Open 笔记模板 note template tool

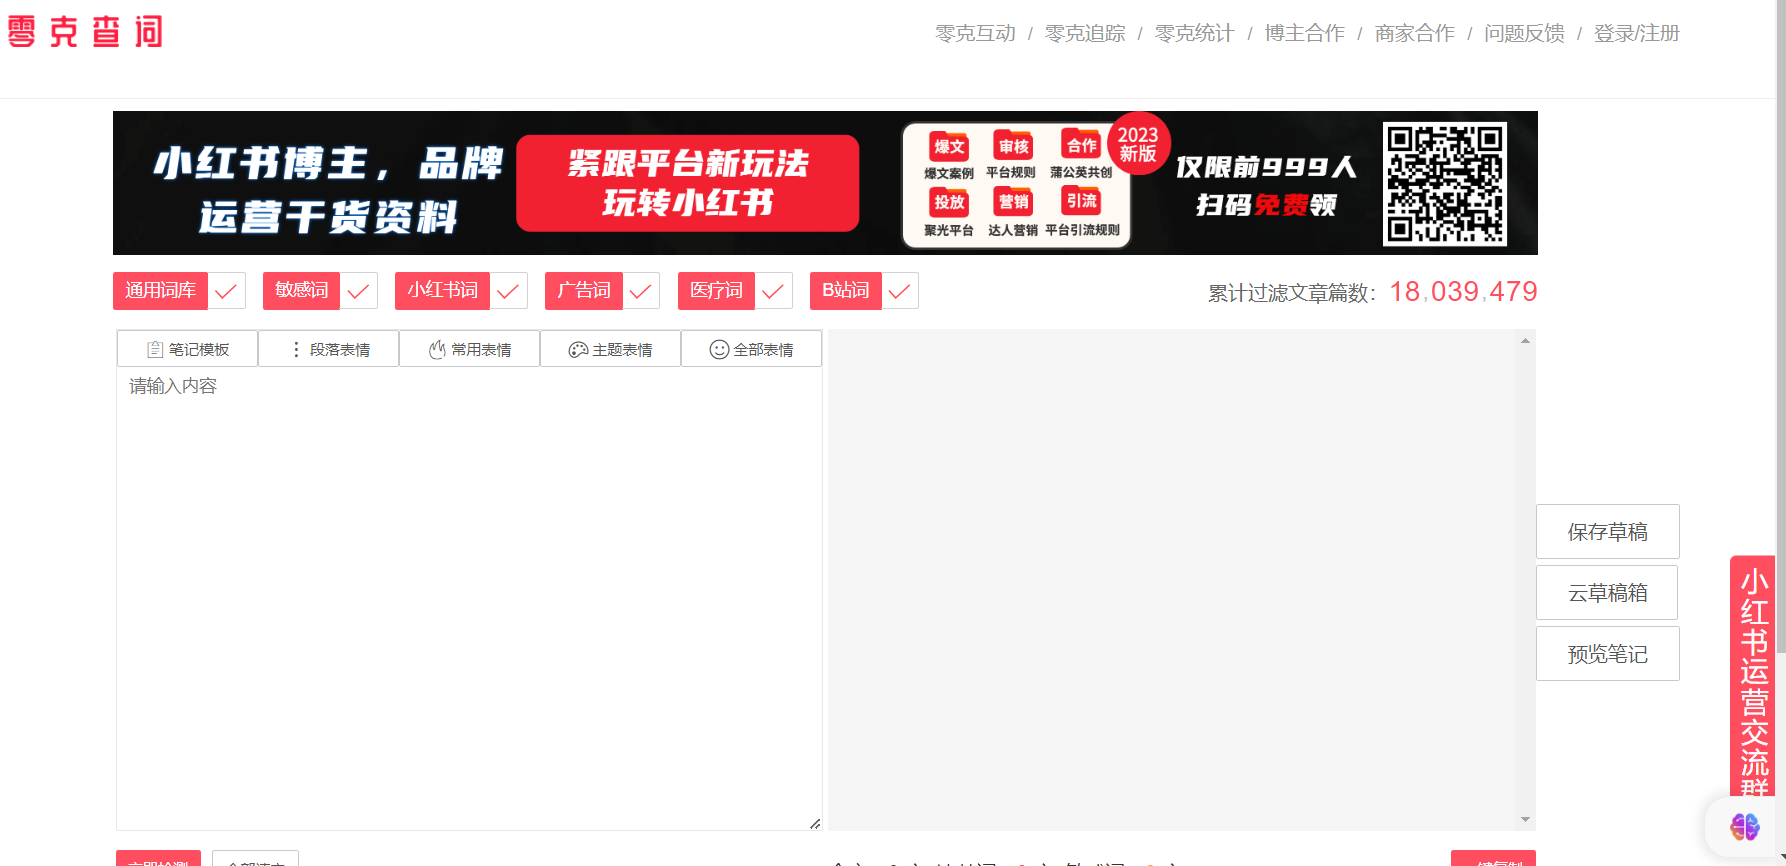[x=188, y=349]
